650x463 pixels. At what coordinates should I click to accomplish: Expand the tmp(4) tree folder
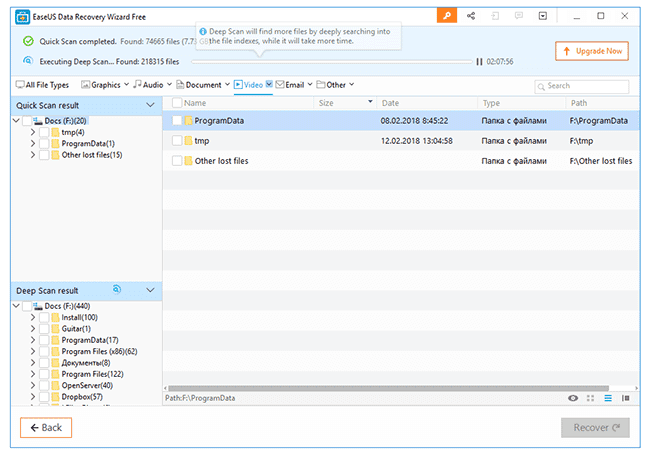33,132
